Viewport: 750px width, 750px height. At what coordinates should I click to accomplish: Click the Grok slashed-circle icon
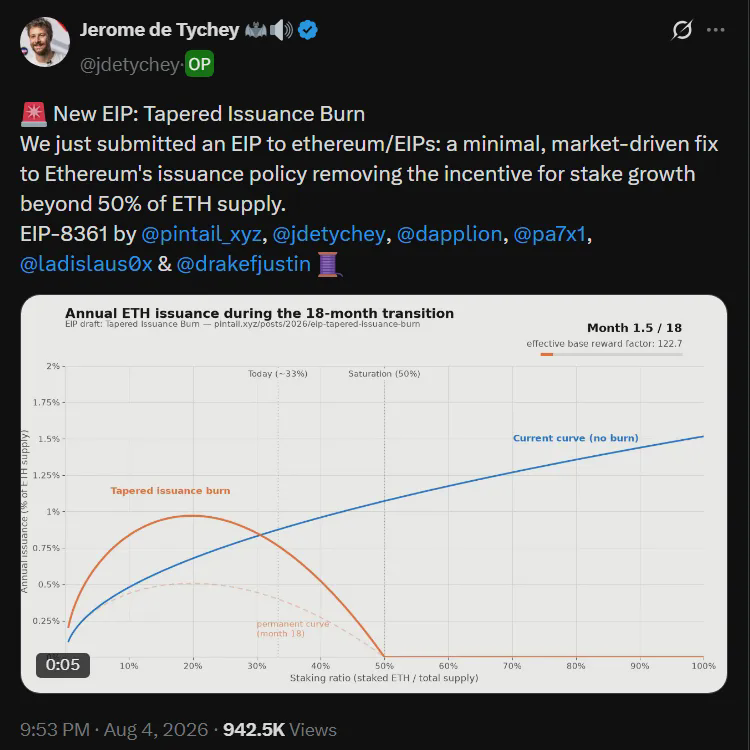(682, 30)
